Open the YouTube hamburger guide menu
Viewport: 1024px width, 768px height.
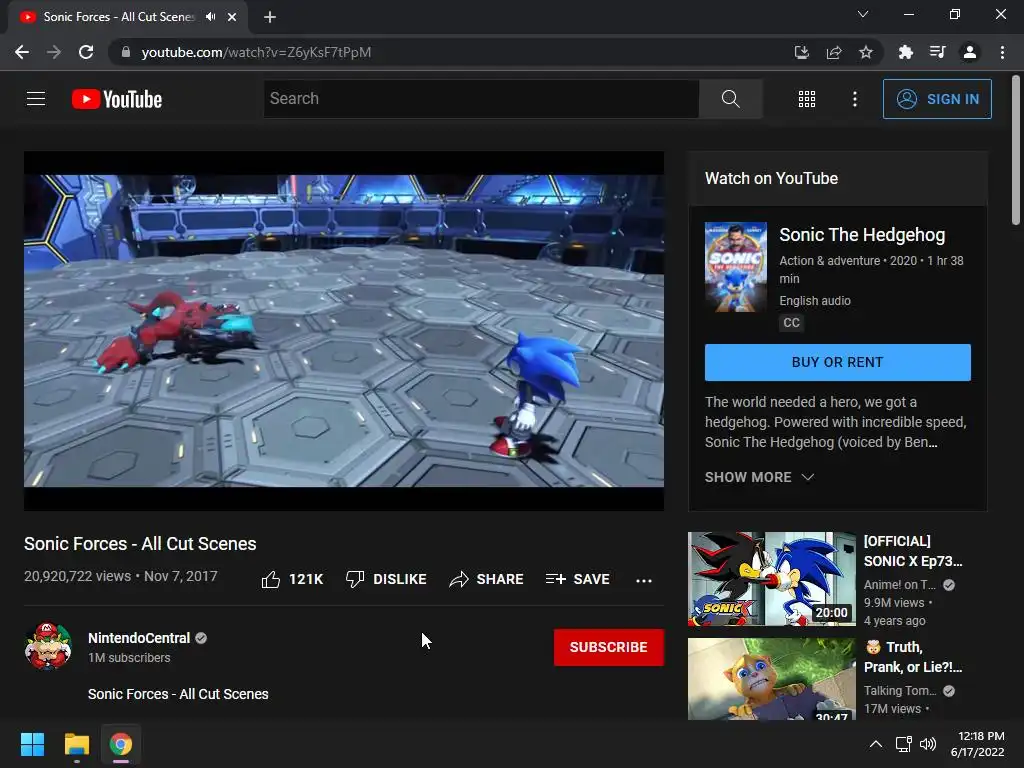coord(36,99)
